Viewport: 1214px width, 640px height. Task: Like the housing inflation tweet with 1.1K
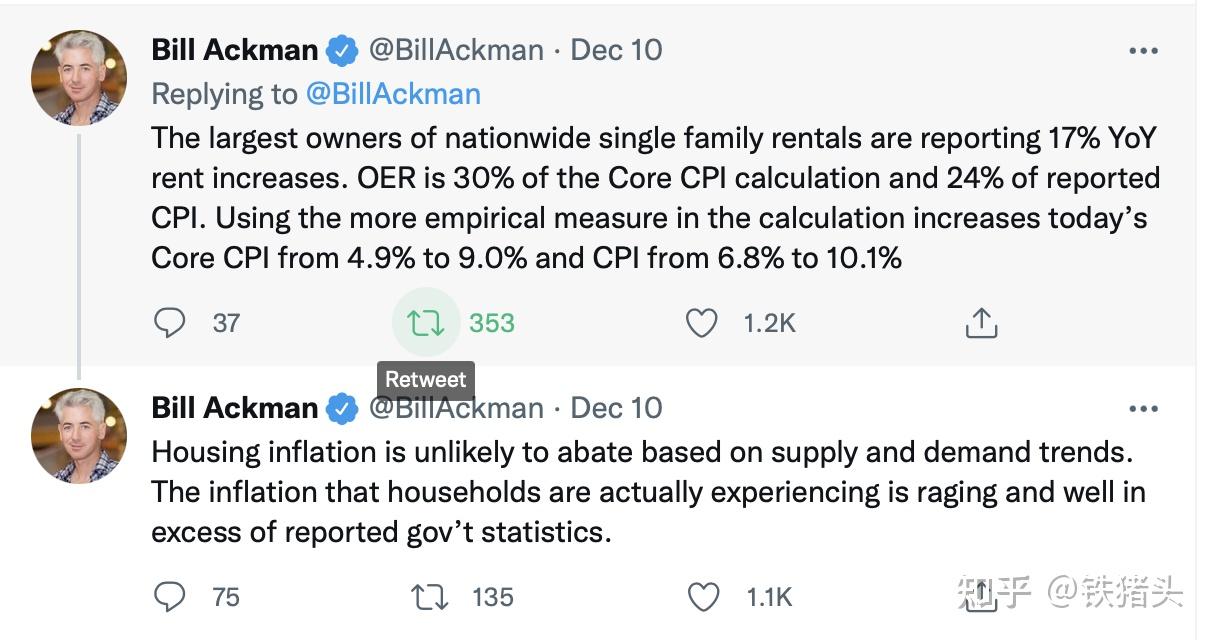(x=704, y=597)
